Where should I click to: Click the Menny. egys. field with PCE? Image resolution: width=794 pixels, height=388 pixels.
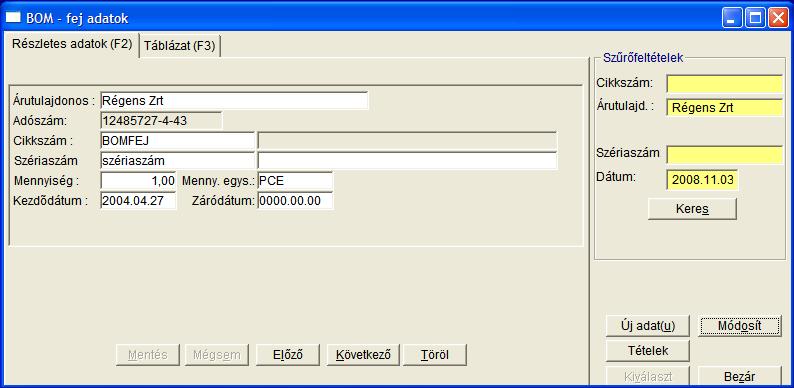295,180
